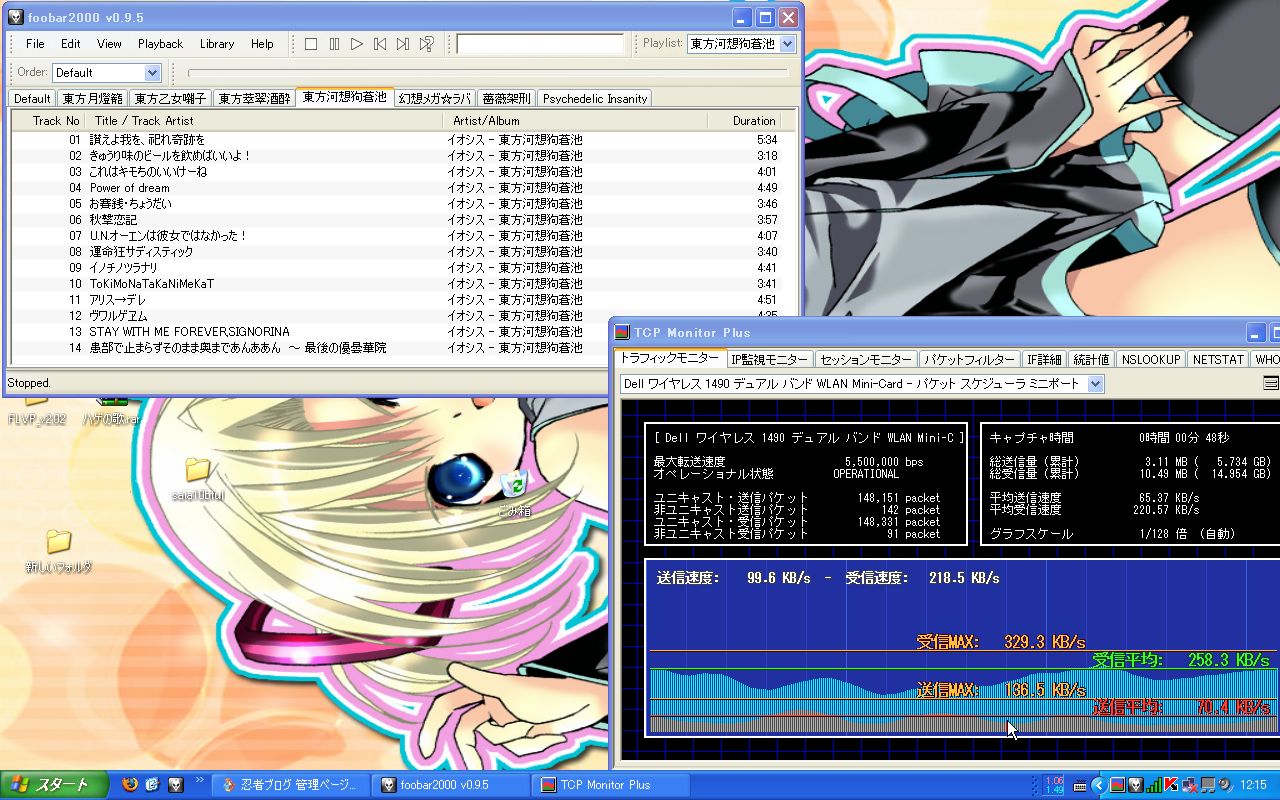Switch to the 幻想メガ☆ラバ playlist tab
The height and width of the screenshot is (800, 1280).
click(x=434, y=98)
